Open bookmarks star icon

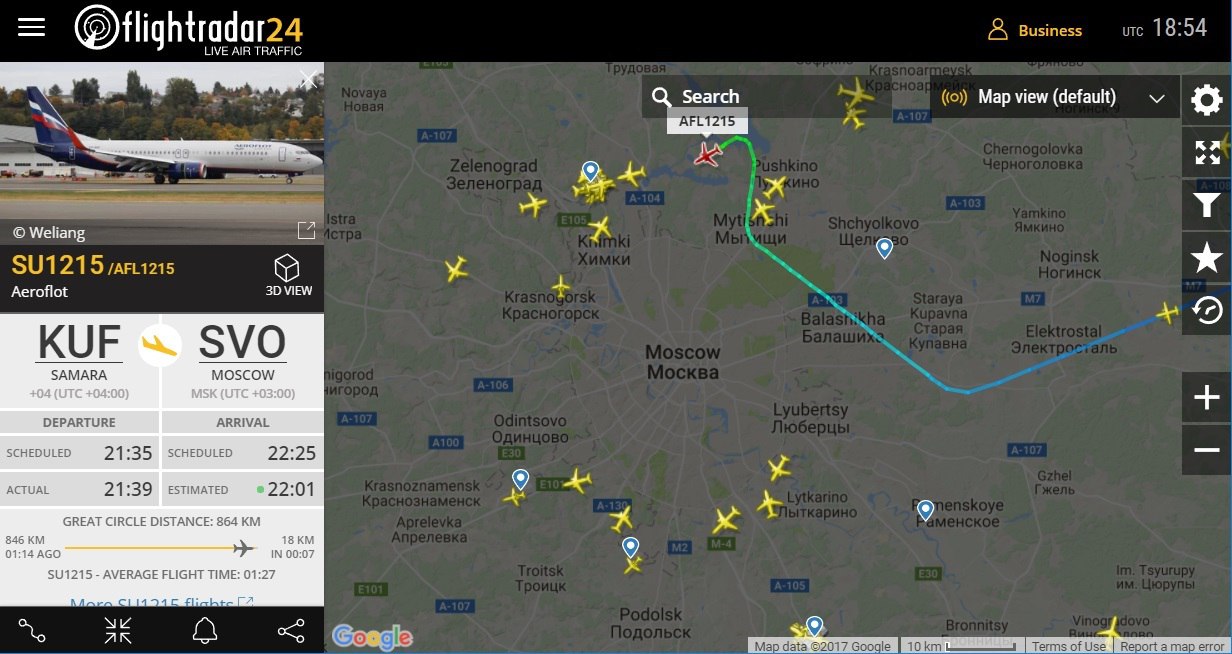tap(1207, 258)
